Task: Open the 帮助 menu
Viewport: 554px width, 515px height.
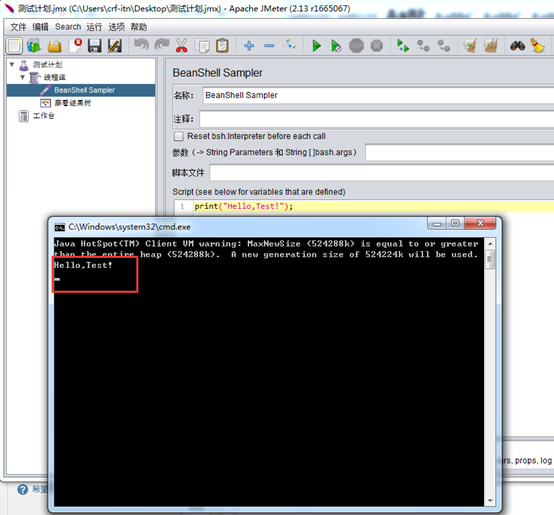Action: [138, 27]
